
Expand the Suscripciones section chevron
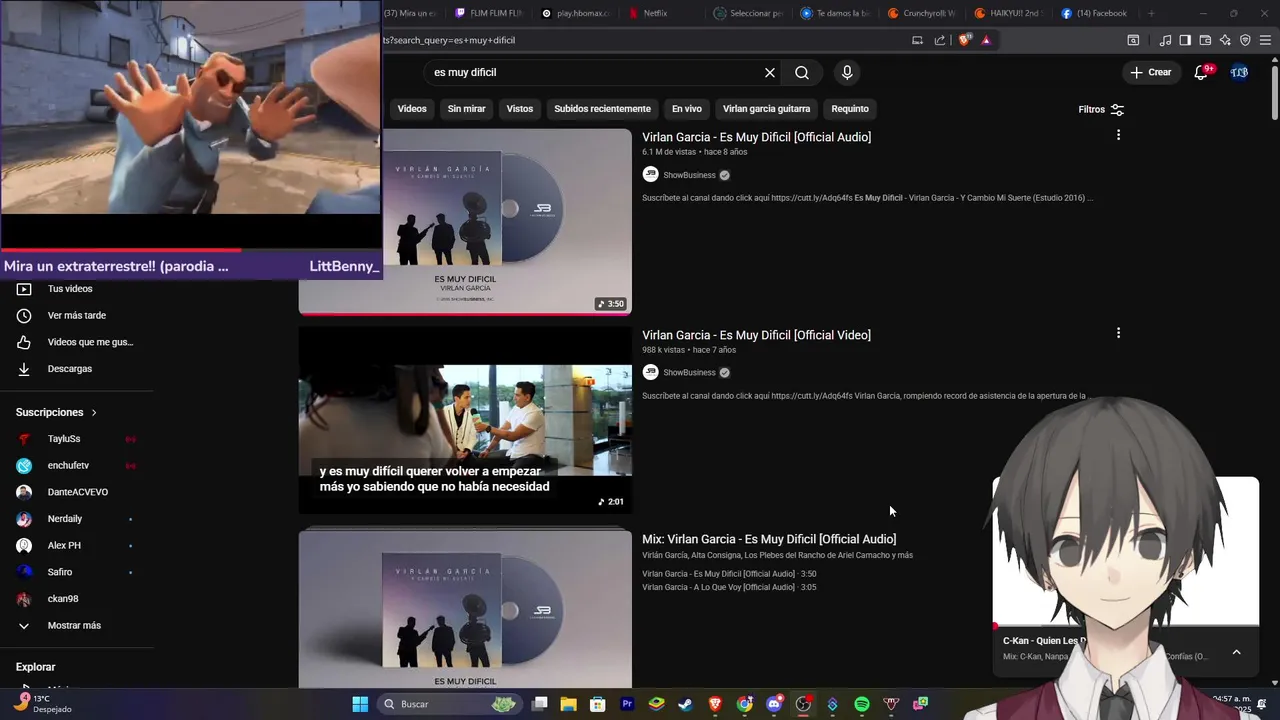tap(94, 412)
